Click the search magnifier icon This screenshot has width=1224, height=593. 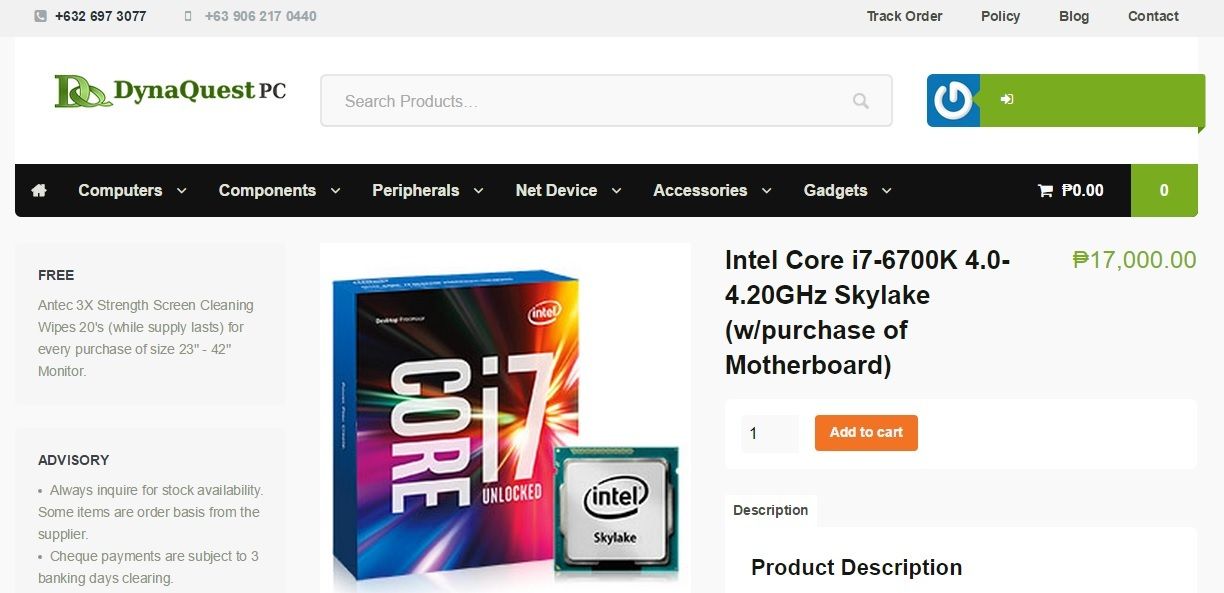[861, 101]
